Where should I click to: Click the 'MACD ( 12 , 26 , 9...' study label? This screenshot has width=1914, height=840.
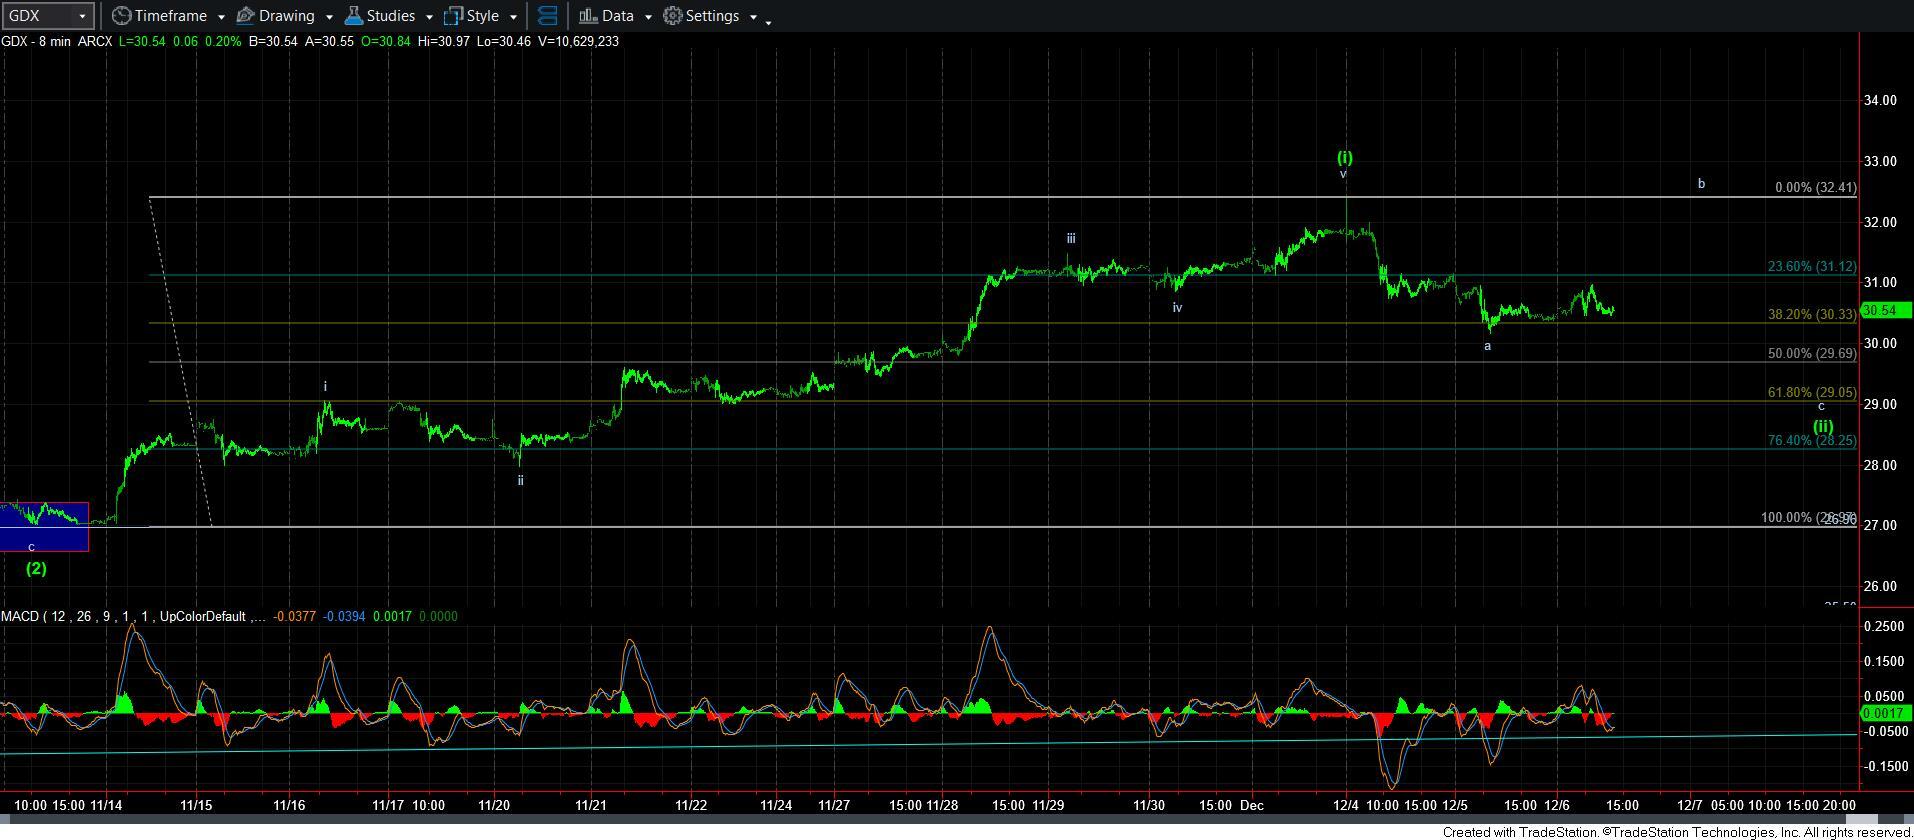[x=134, y=616]
